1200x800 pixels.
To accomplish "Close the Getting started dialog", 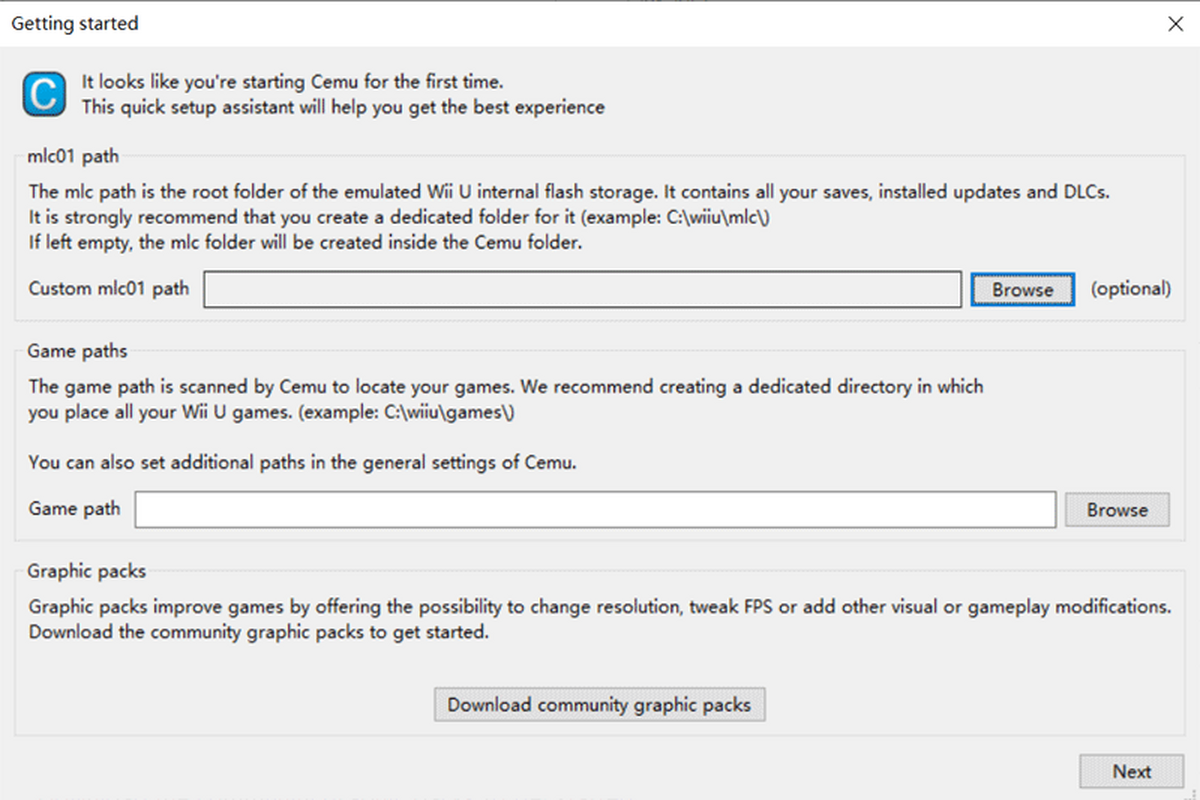I will [x=1176, y=24].
